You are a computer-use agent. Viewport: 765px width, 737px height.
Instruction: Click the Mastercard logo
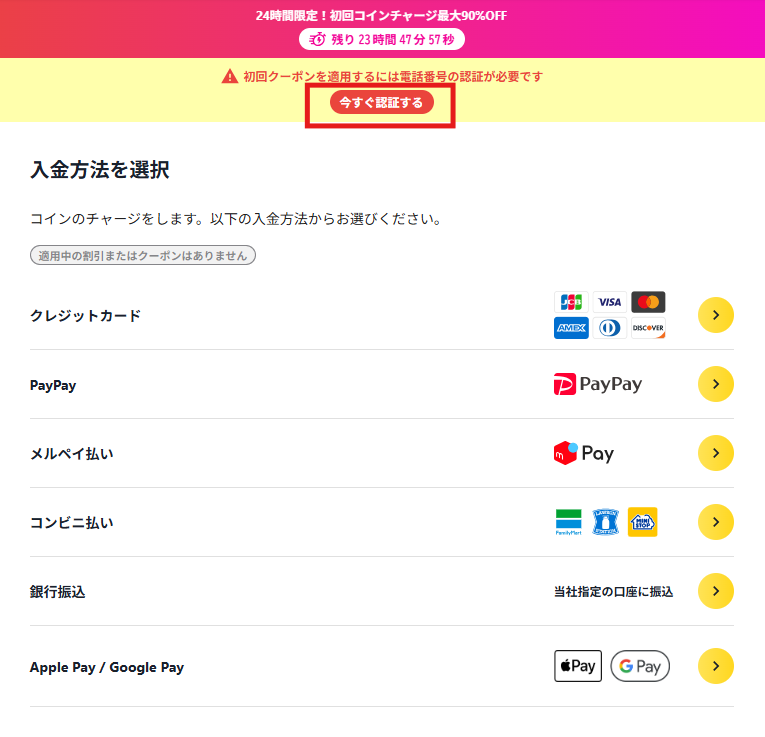point(648,302)
